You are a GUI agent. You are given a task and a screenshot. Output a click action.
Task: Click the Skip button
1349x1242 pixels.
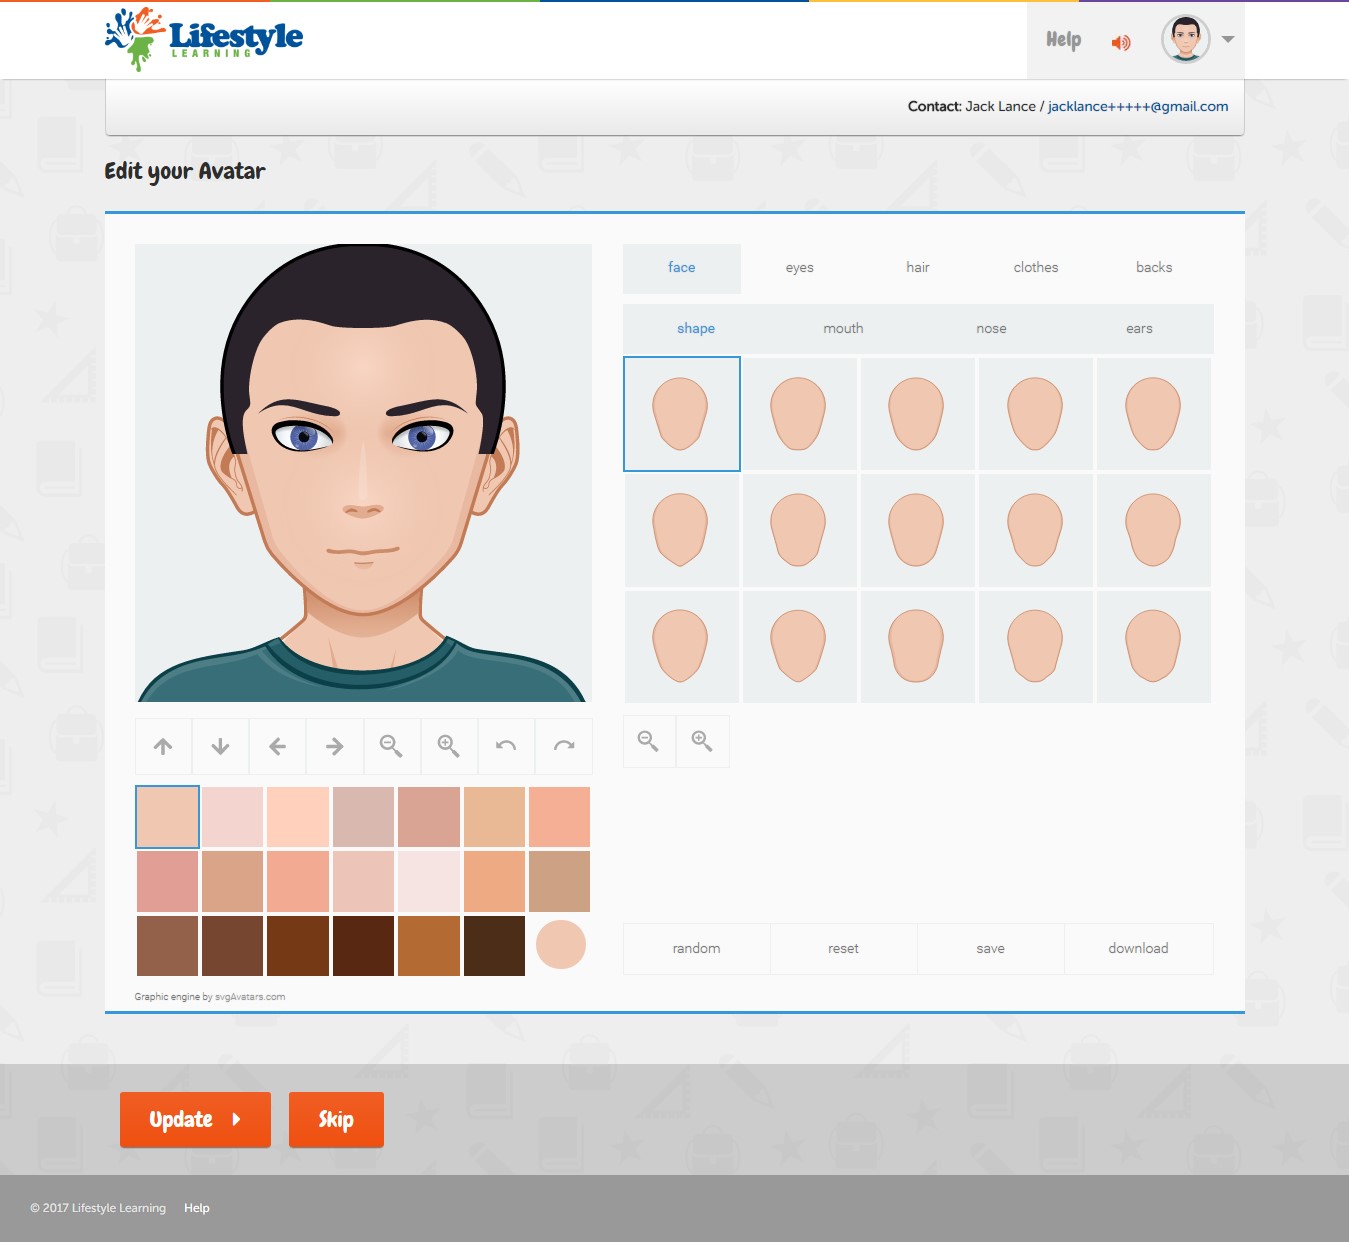[336, 1119]
